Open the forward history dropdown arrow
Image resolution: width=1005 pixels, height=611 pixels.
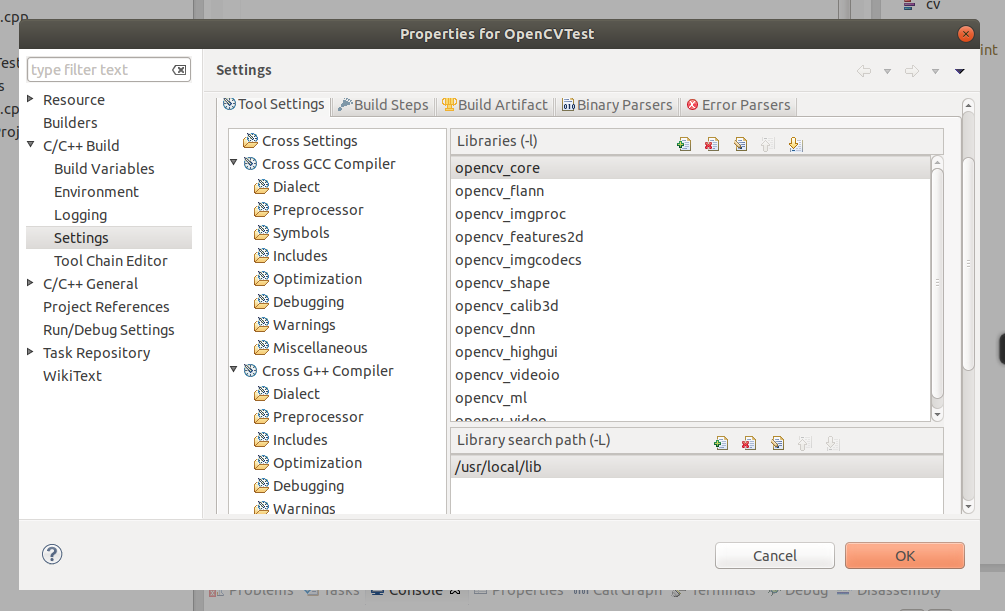click(x=935, y=72)
